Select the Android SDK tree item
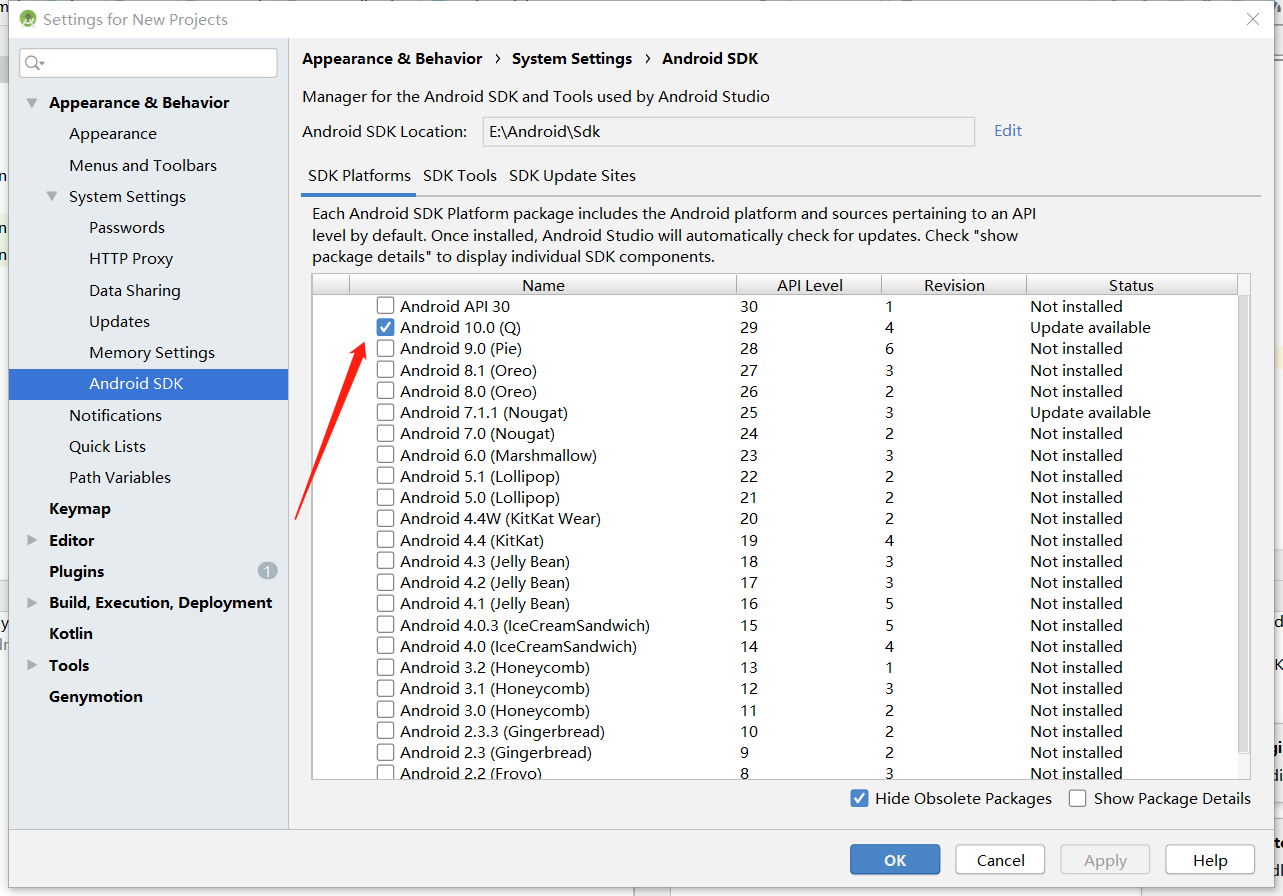 [148, 384]
